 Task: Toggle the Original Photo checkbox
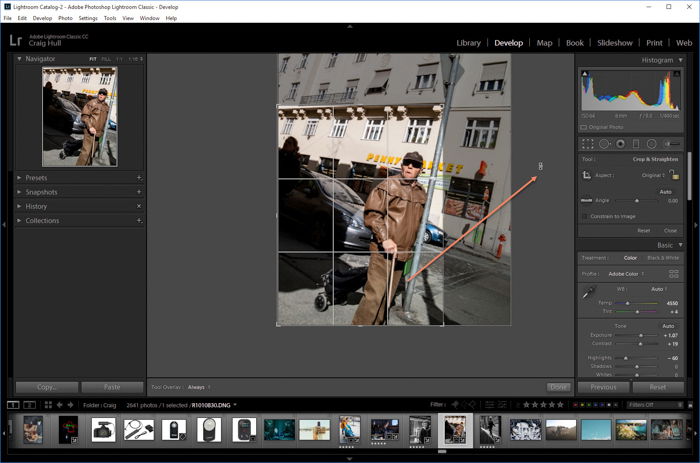pyautogui.click(x=585, y=127)
